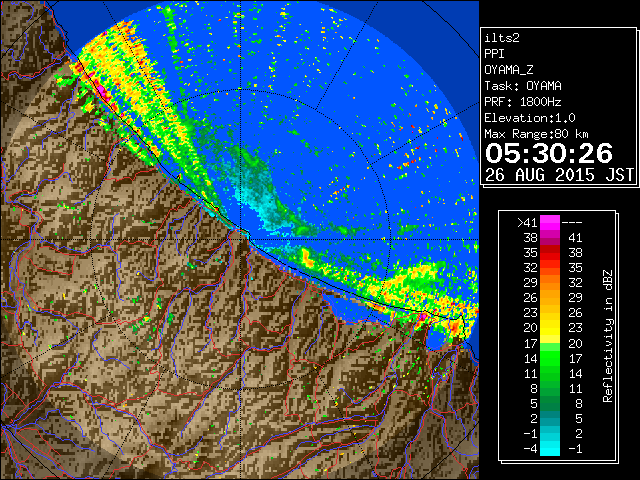Screen dimensions: 640x480
Task: Click the 'ilts2' label in the info box
Action: point(502,38)
